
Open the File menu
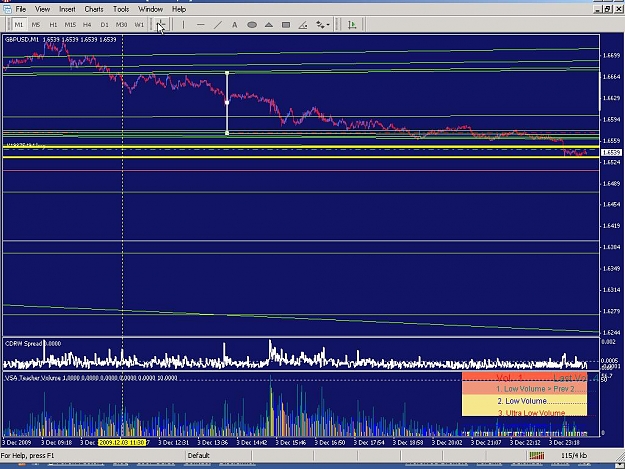point(20,9)
